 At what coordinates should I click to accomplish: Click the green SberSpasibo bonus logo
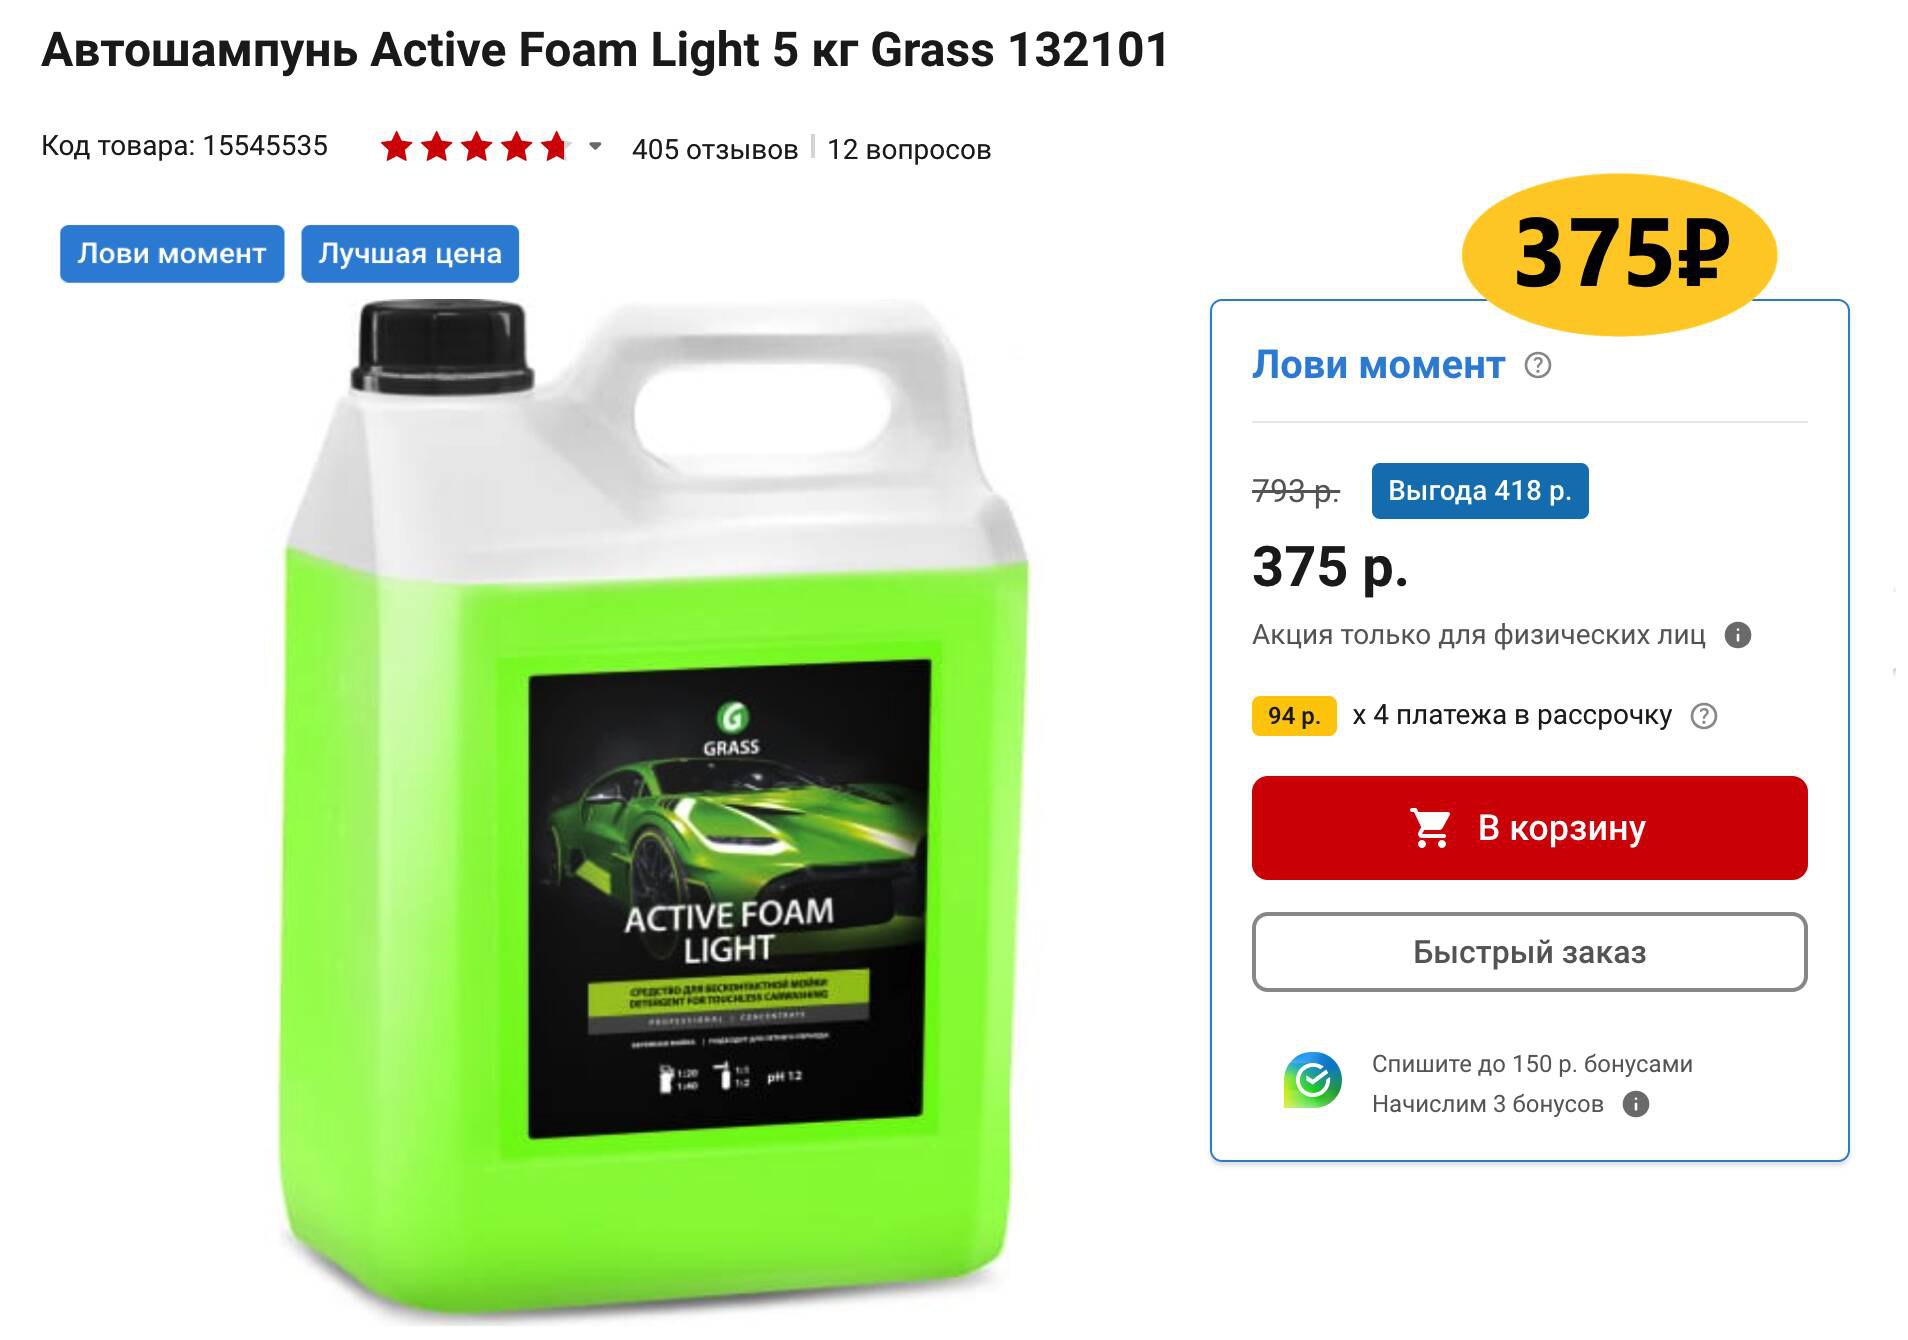point(1312,1080)
